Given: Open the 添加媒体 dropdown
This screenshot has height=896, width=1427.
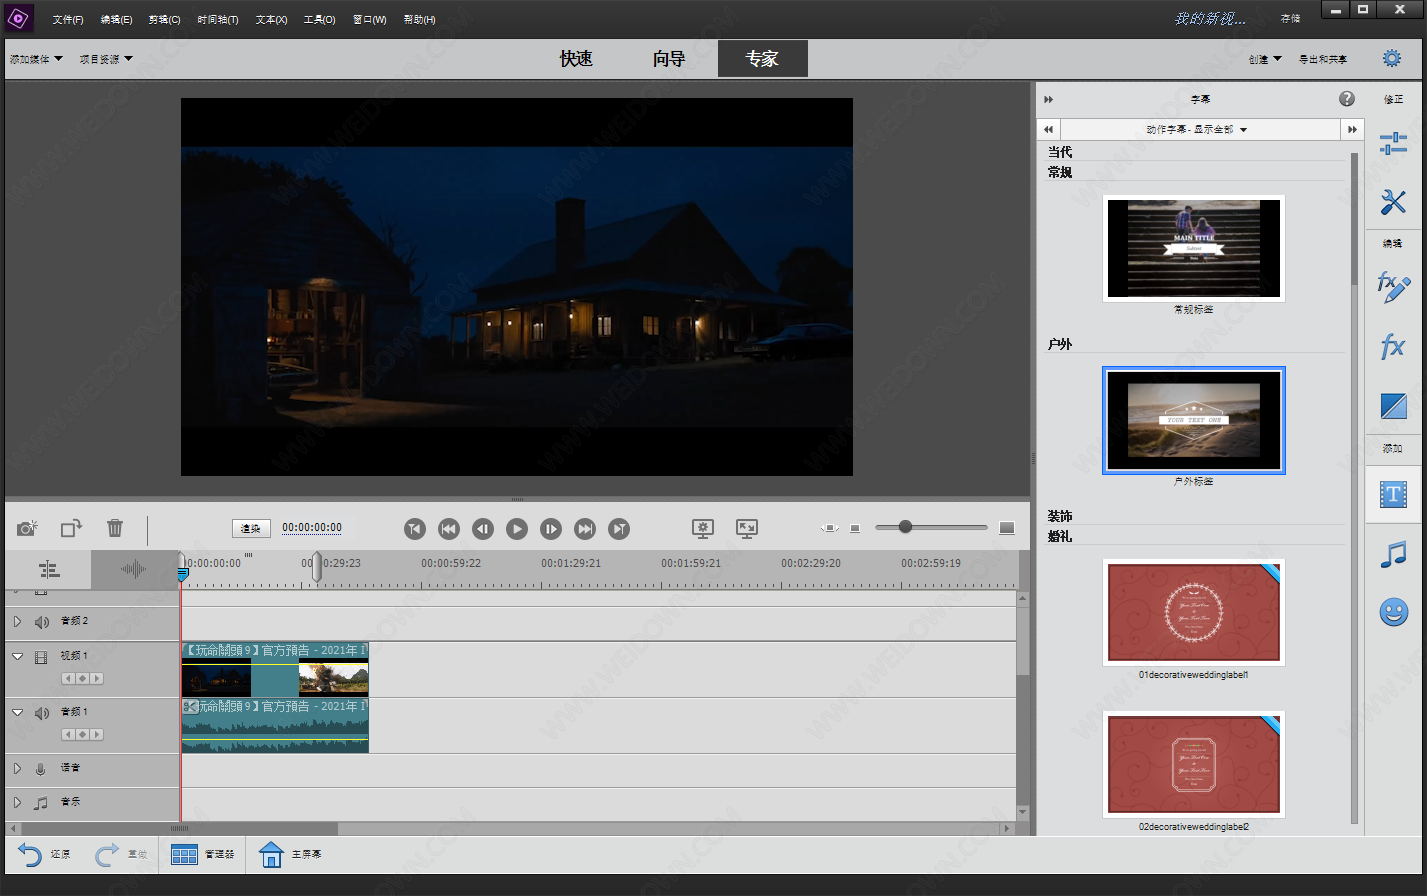Looking at the screenshot, I should coord(36,59).
